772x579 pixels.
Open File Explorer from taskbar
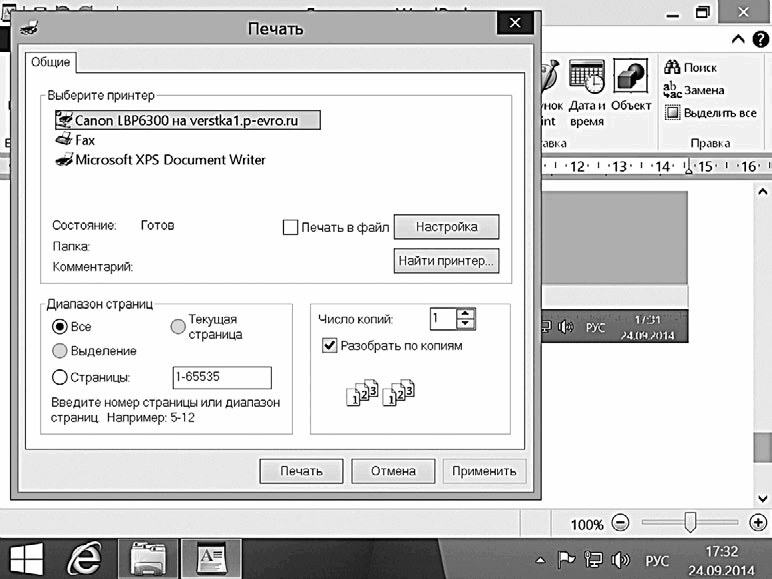tap(148, 559)
